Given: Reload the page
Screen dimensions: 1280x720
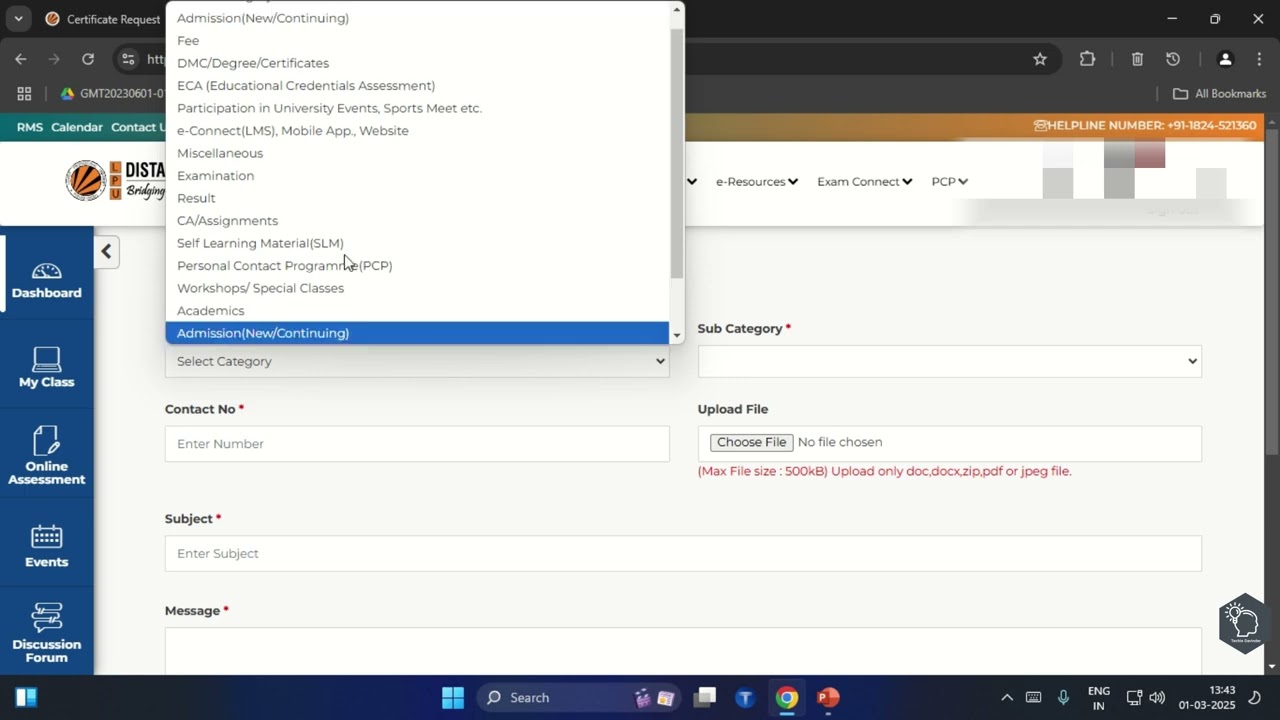Looking at the screenshot, I should (x=88, y=59).
